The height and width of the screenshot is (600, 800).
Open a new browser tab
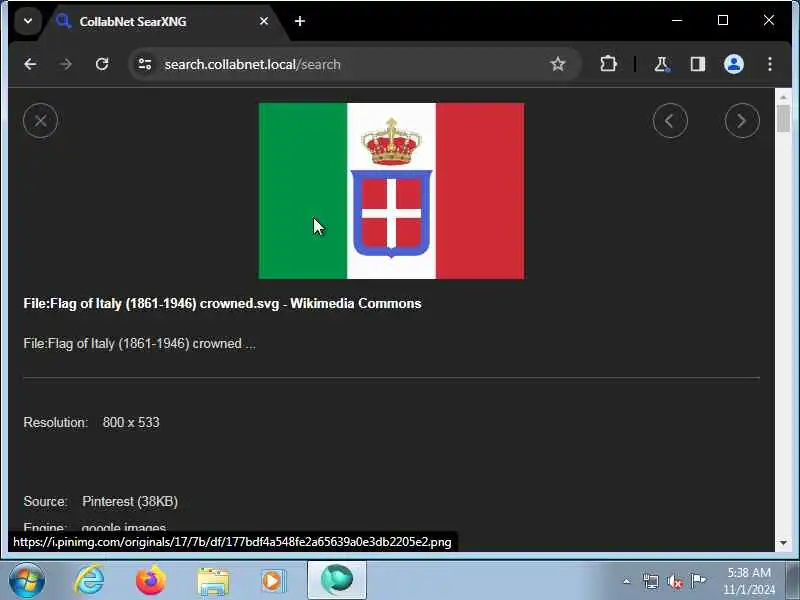pyautogui.click(x=300, y=21)
